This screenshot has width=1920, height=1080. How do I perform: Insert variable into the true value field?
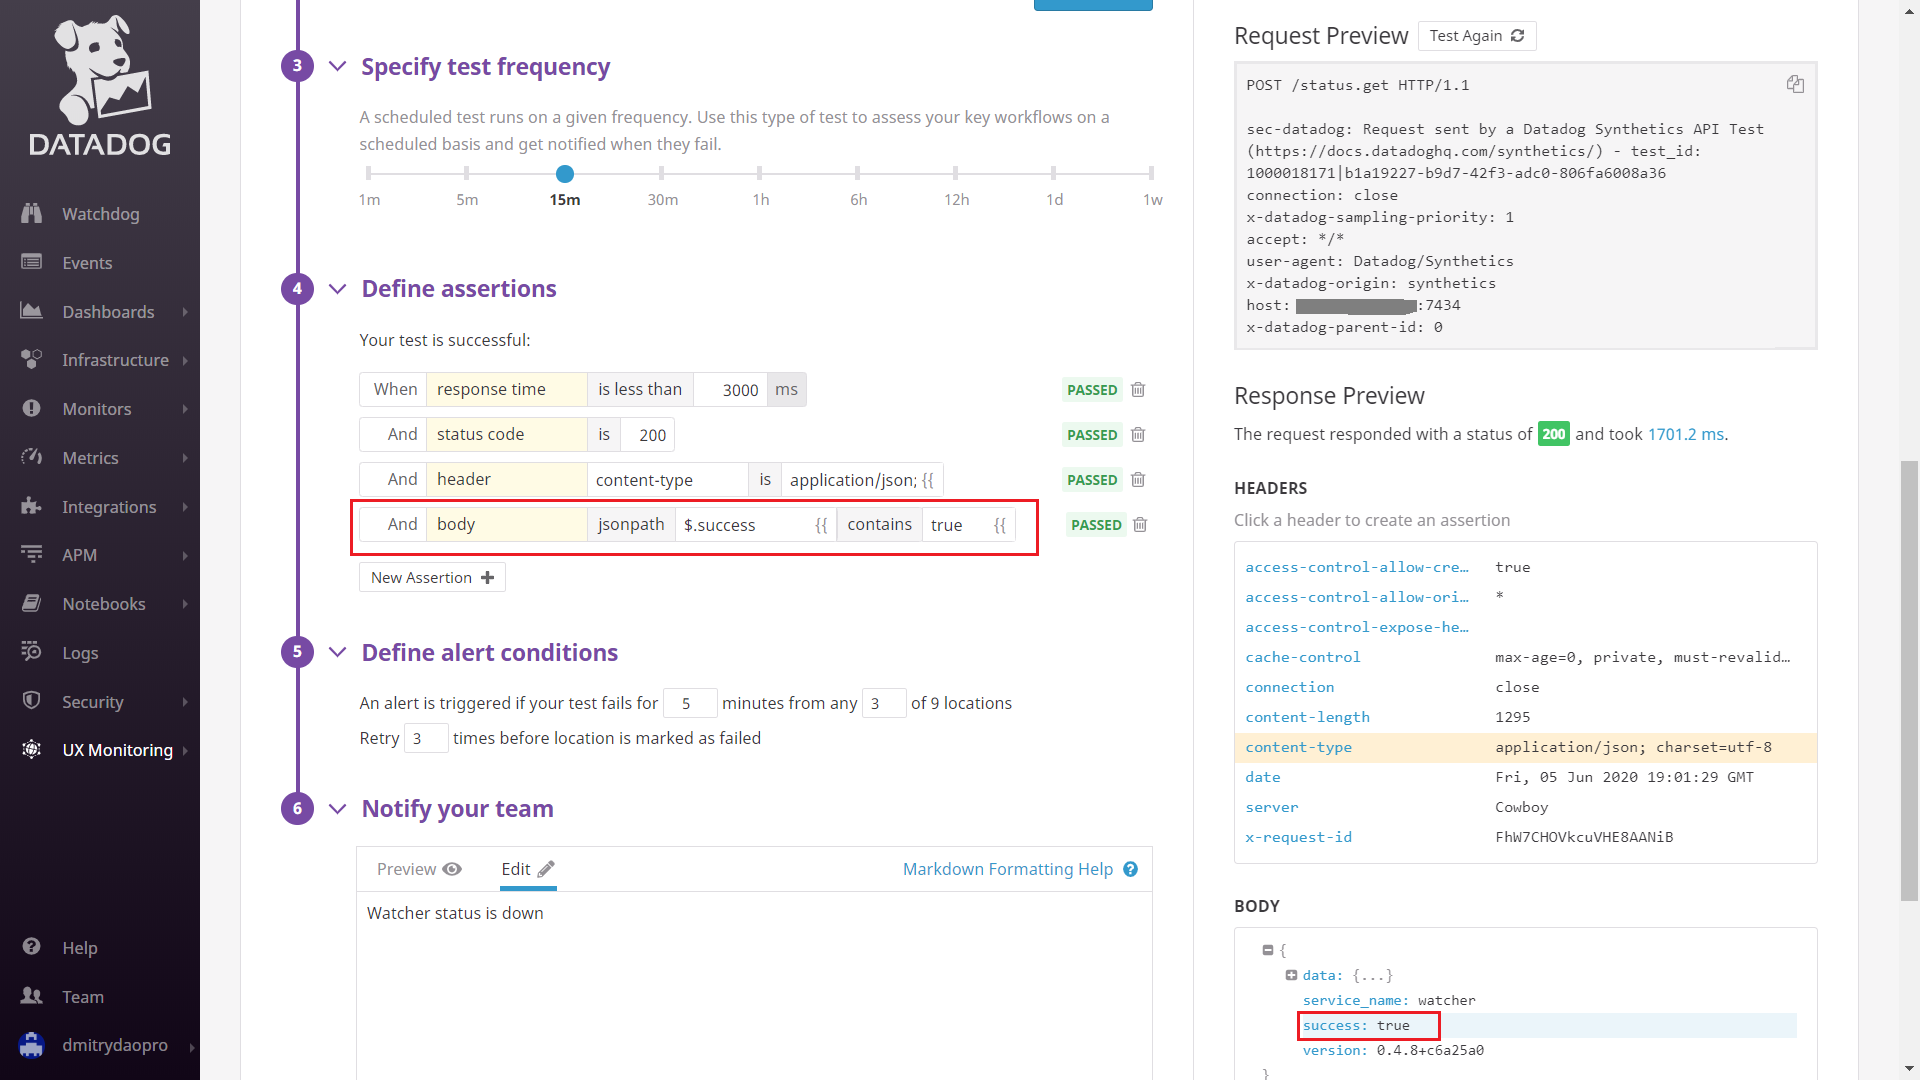(1000, 525)
